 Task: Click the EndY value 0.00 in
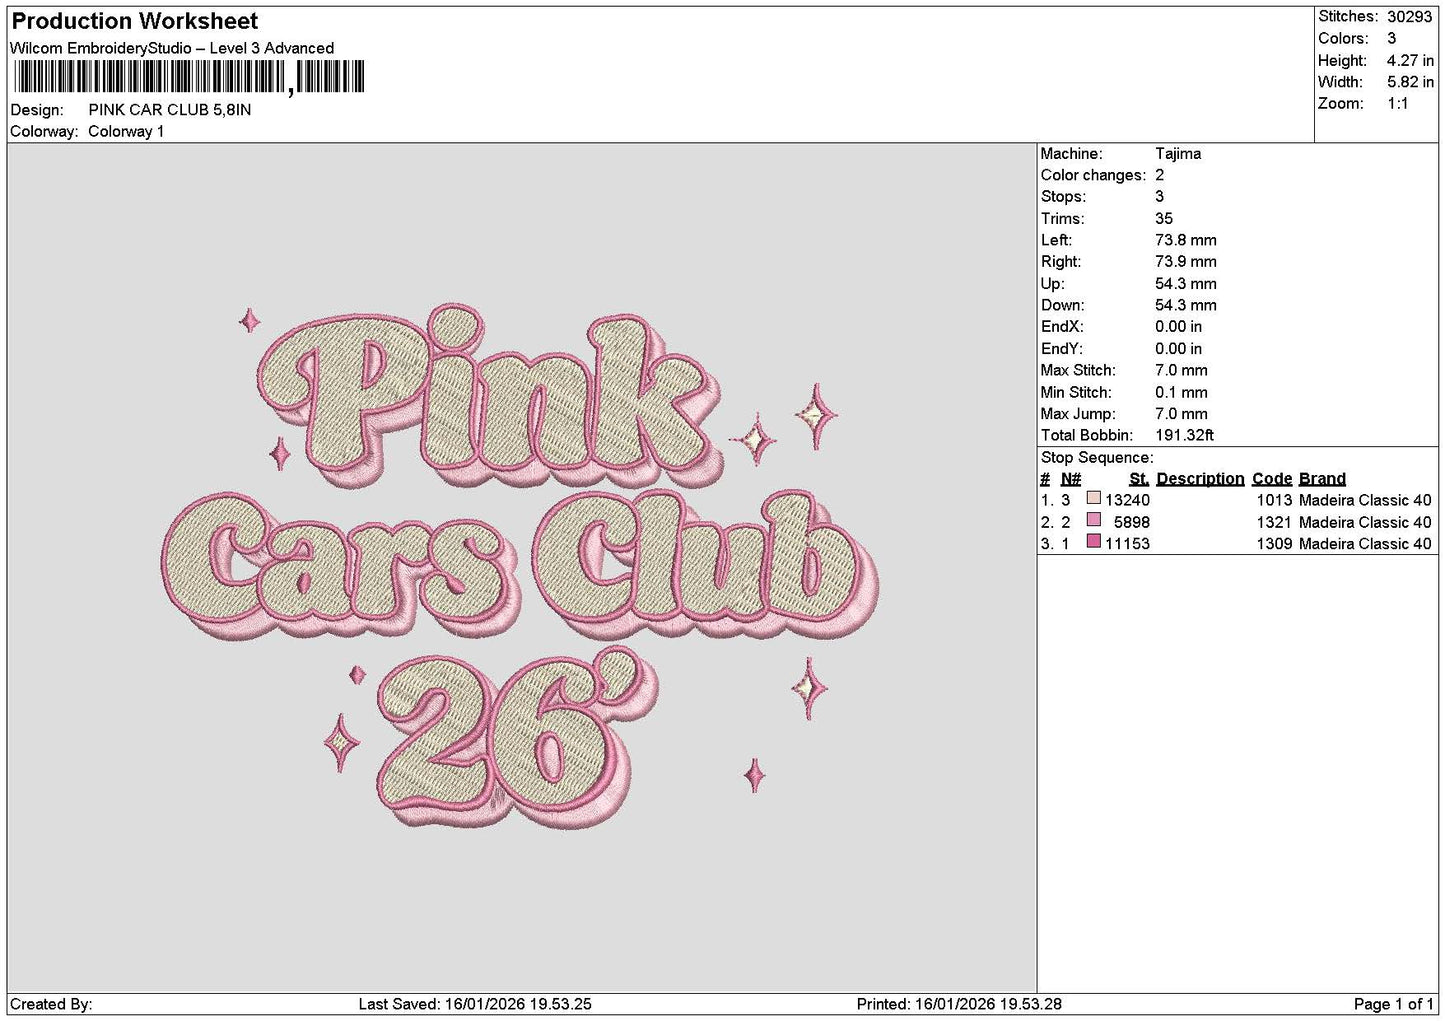click(x=1178, y=349)
